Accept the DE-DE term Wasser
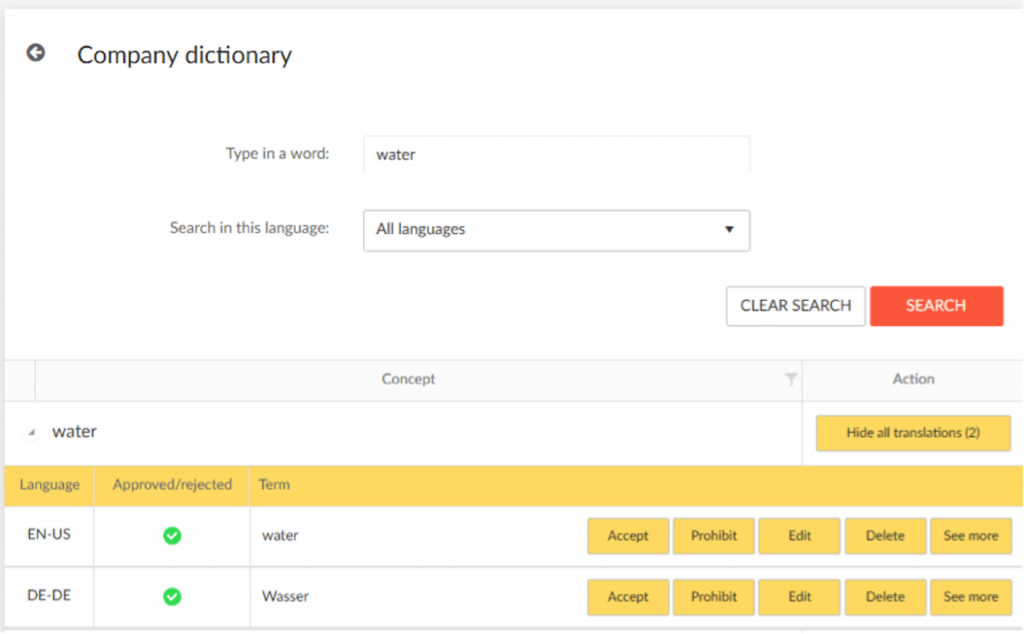Screen dimensions: 1024x634 628,597
